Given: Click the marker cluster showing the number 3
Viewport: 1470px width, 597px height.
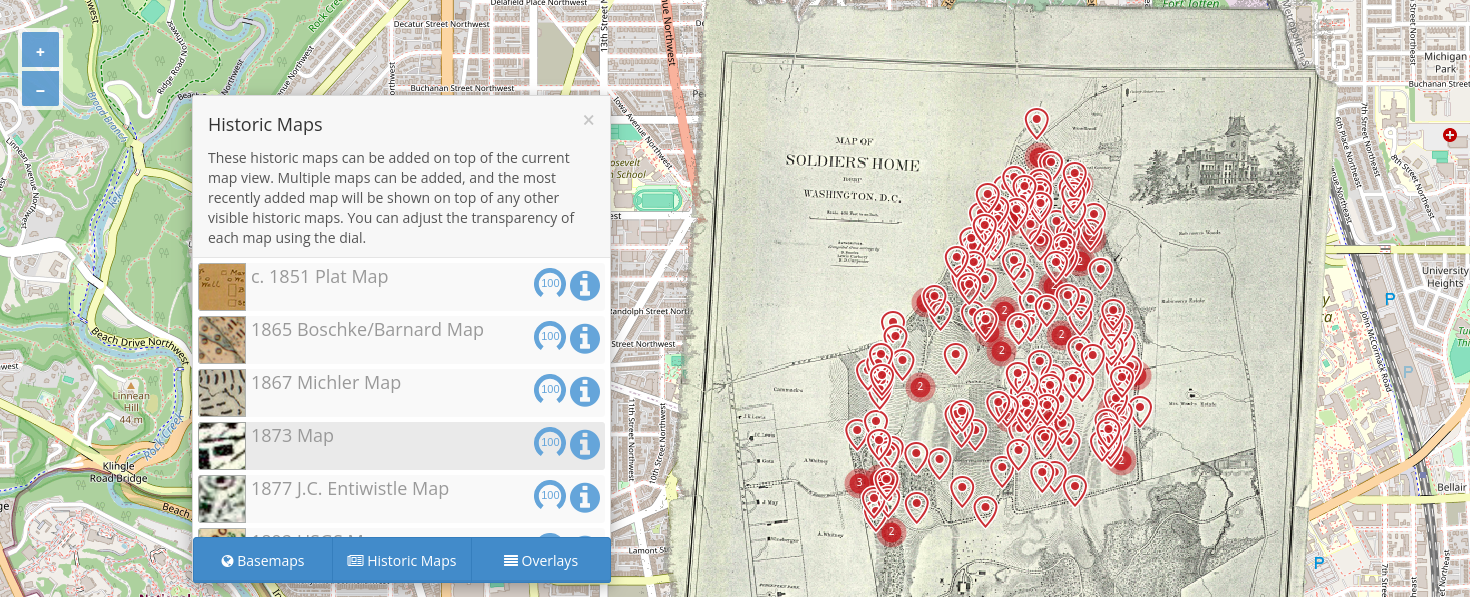Looking at the screenshot, I should pyautogui.click(x=857, y=482).
